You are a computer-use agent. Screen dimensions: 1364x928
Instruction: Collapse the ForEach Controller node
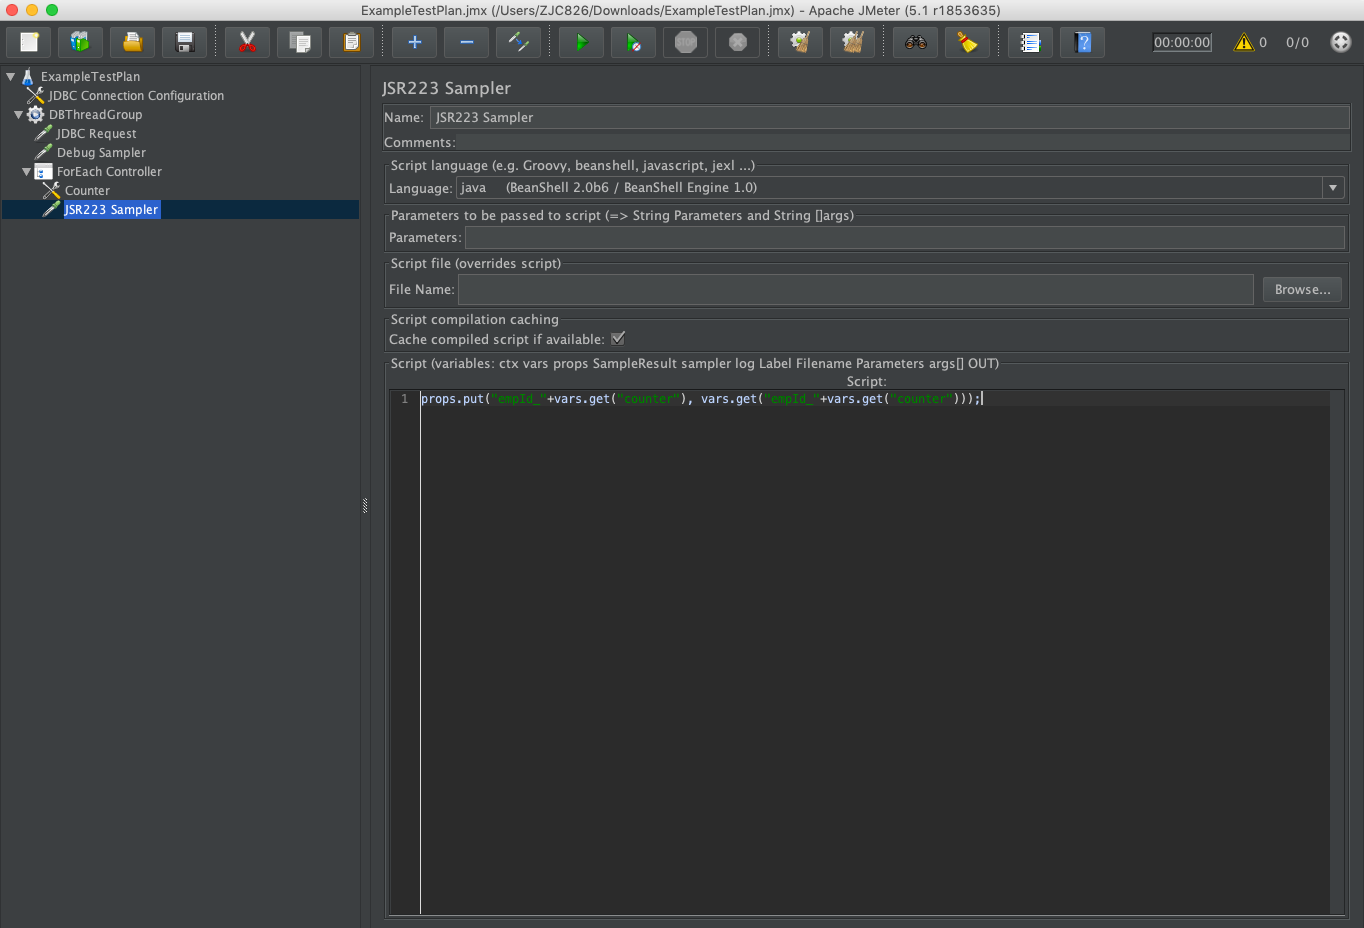pyautogui.click(x=26, y=171)
